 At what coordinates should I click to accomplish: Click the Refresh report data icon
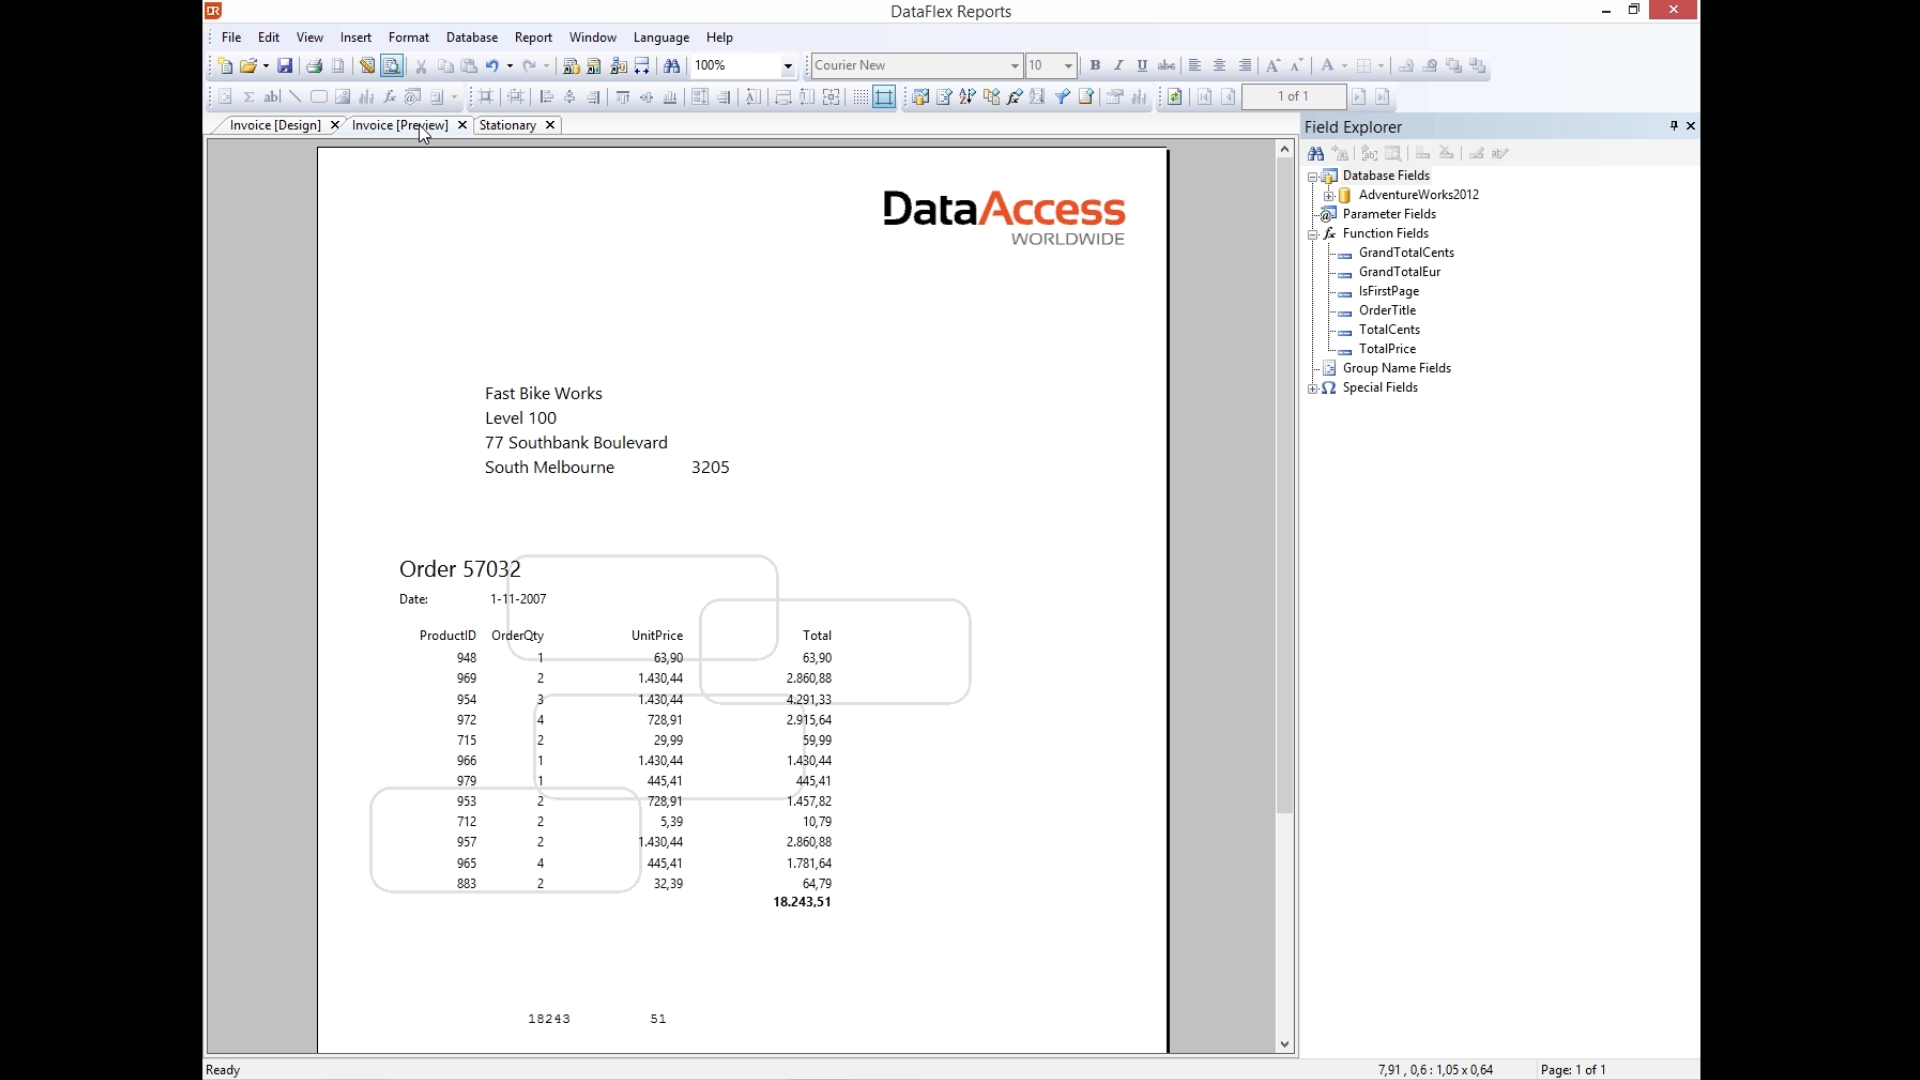coord(1175,97)
